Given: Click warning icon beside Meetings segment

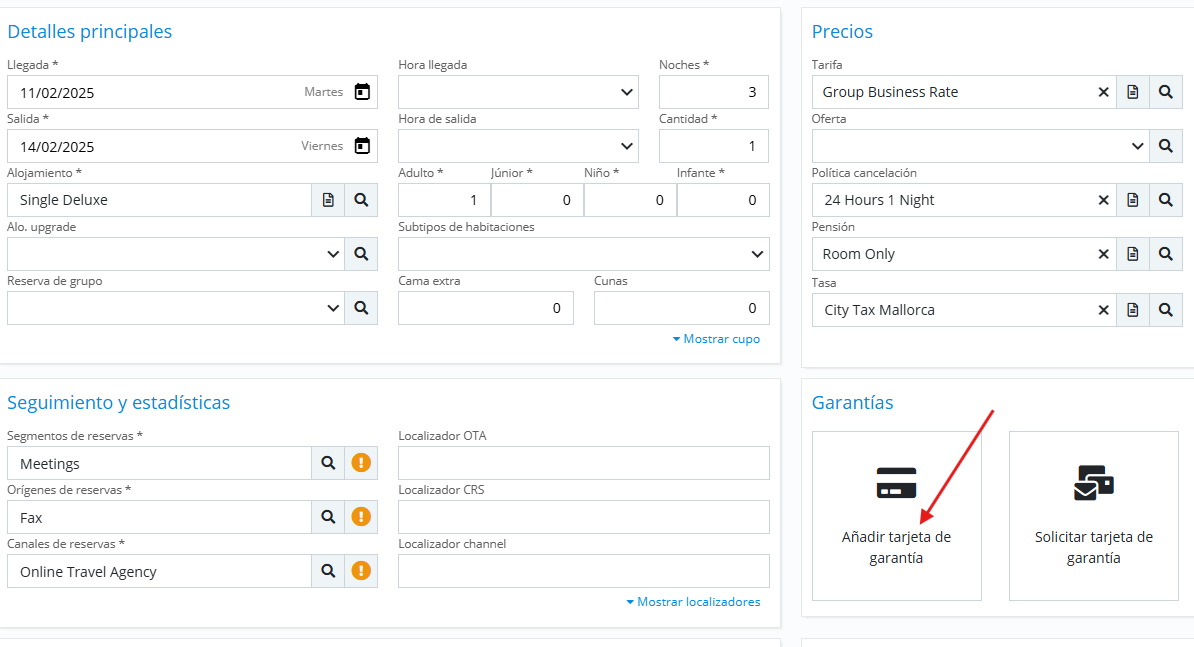Looking at the screenshot, I should pos(361,463).
